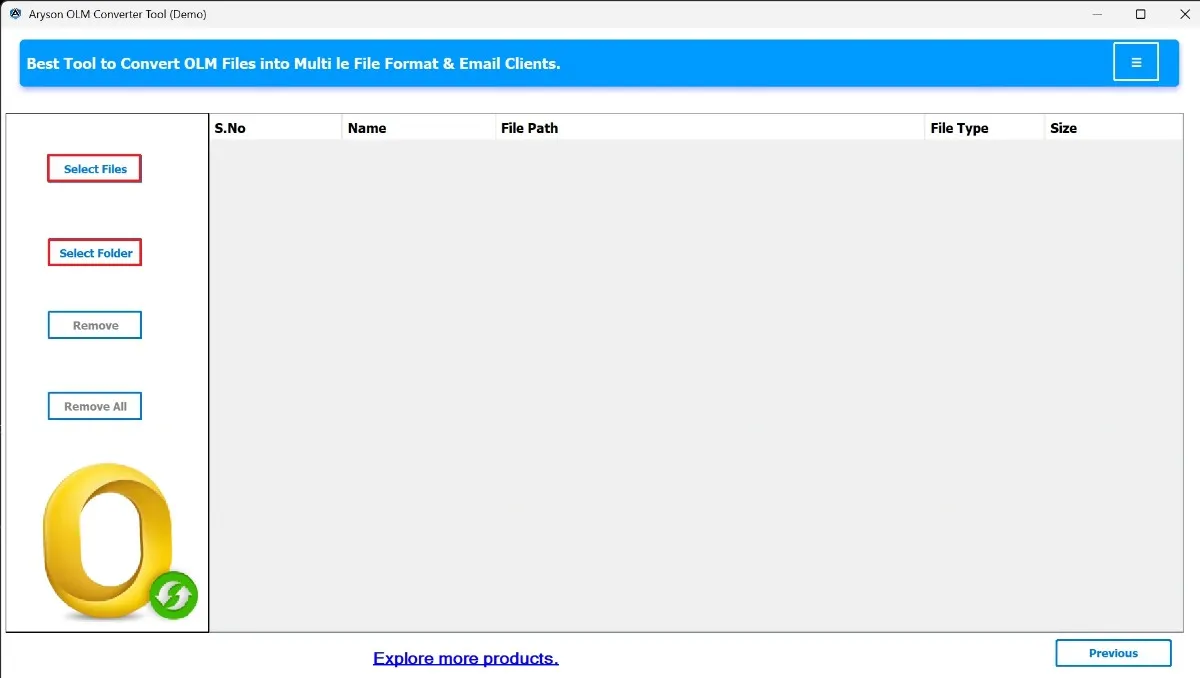The image size is (1200, 678).
Task: Sort entries by the Size column
Action: [1063, 127]
